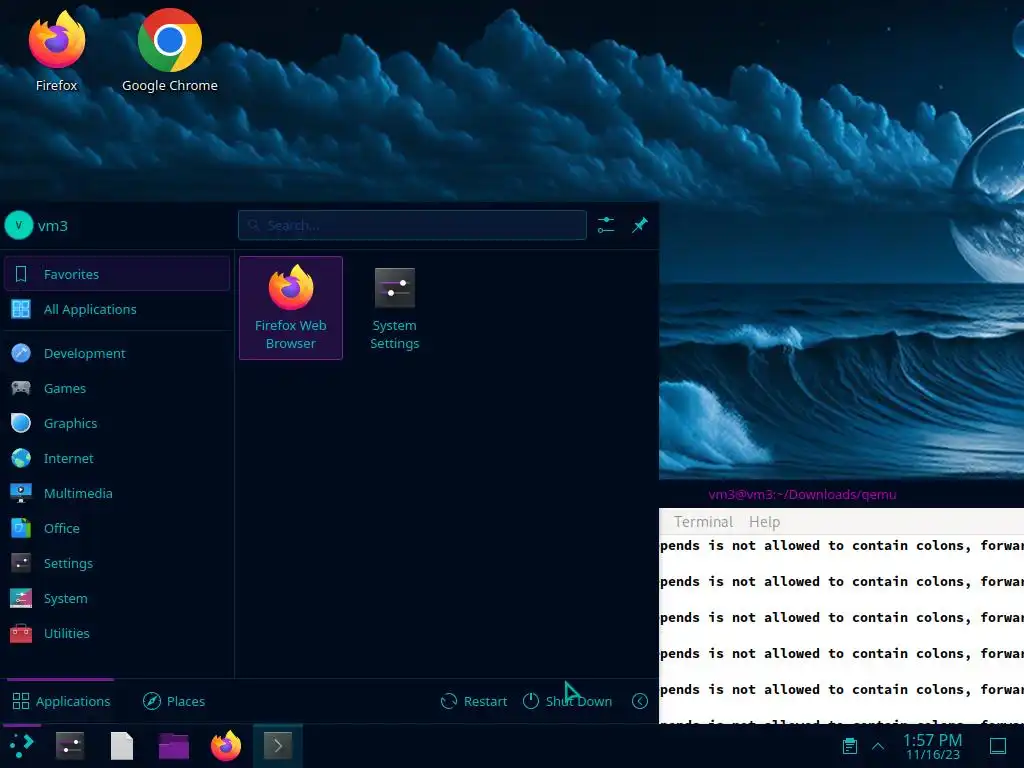Open the Settings category

point(117,564)
